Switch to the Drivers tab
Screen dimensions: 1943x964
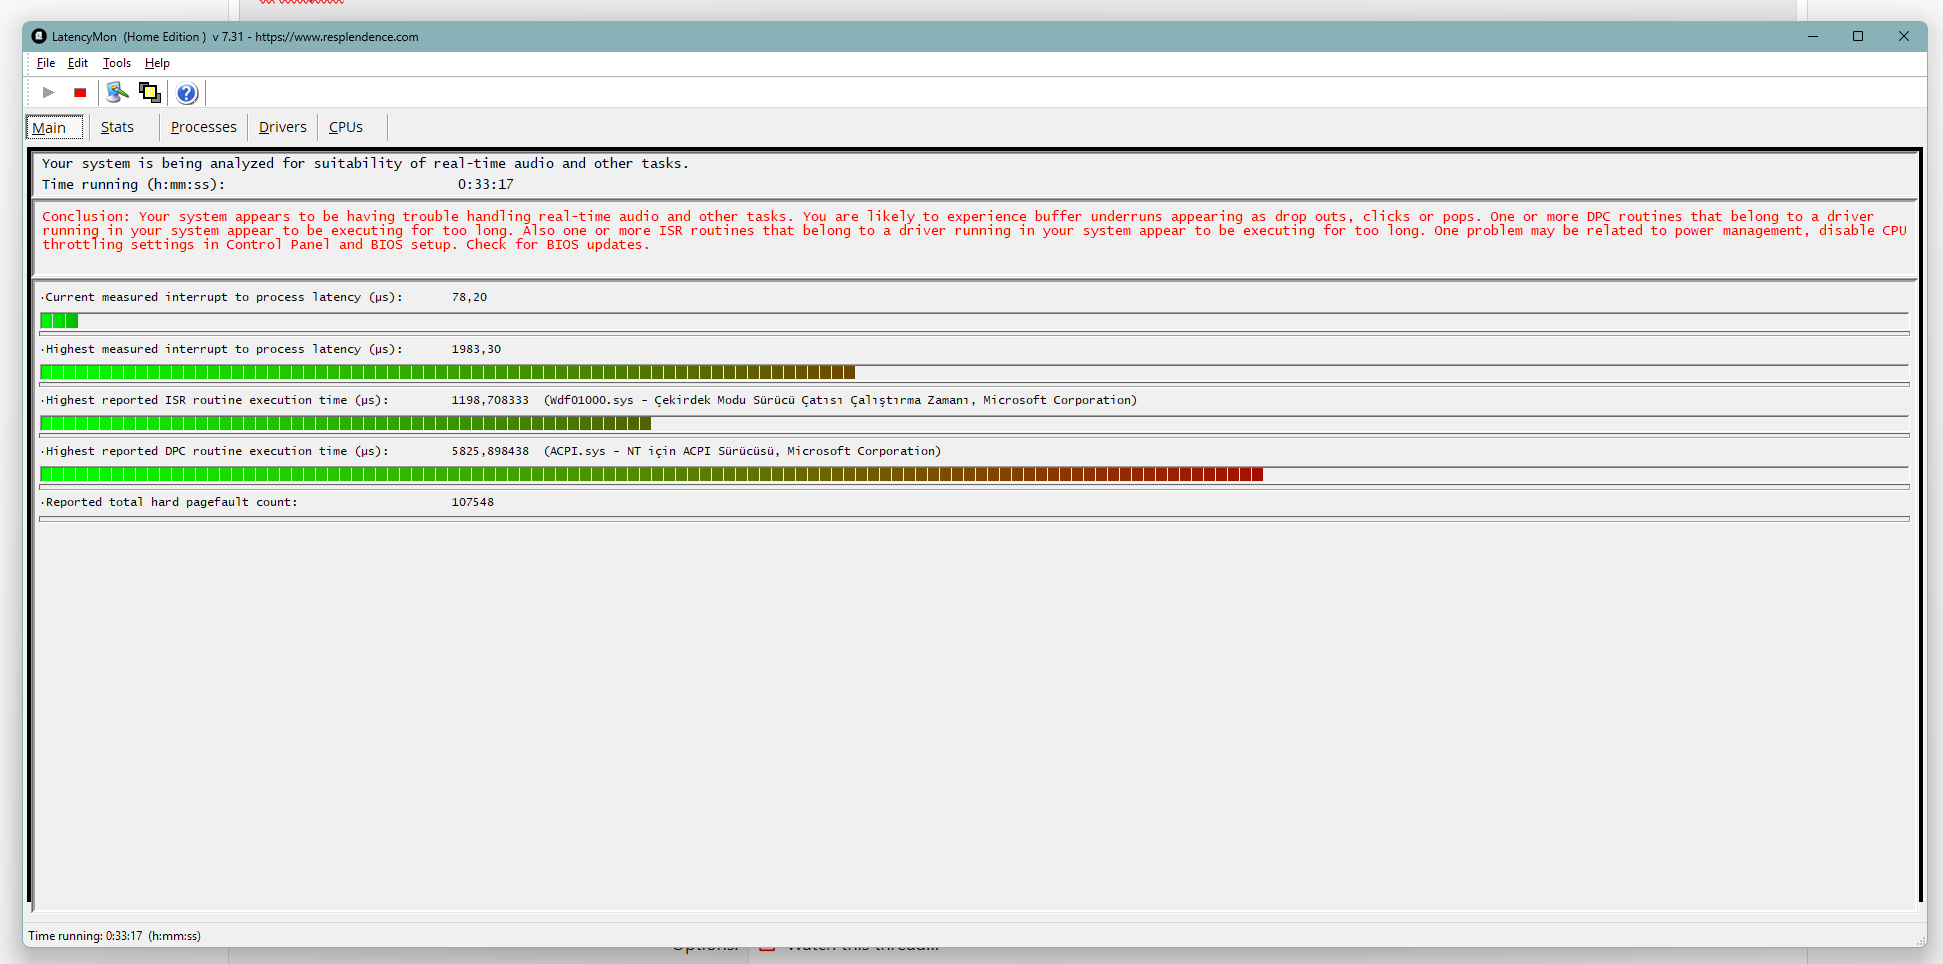(x=283, y=127)
